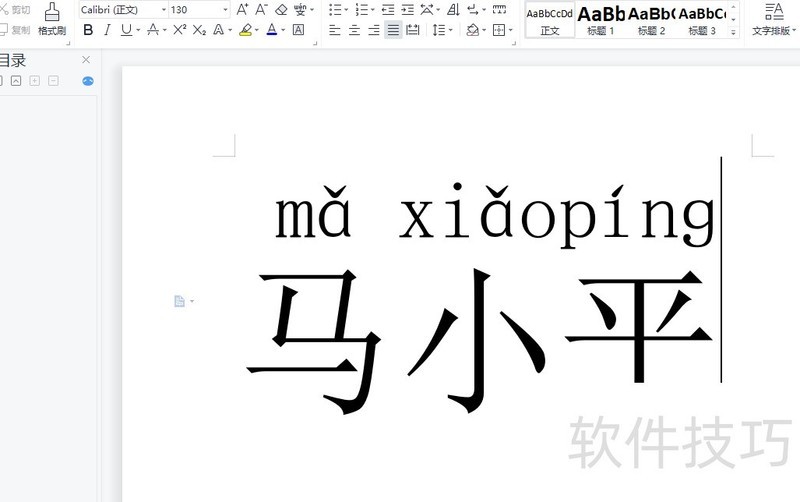
Task: Insert a bulleted list
Action: [335, 10]
